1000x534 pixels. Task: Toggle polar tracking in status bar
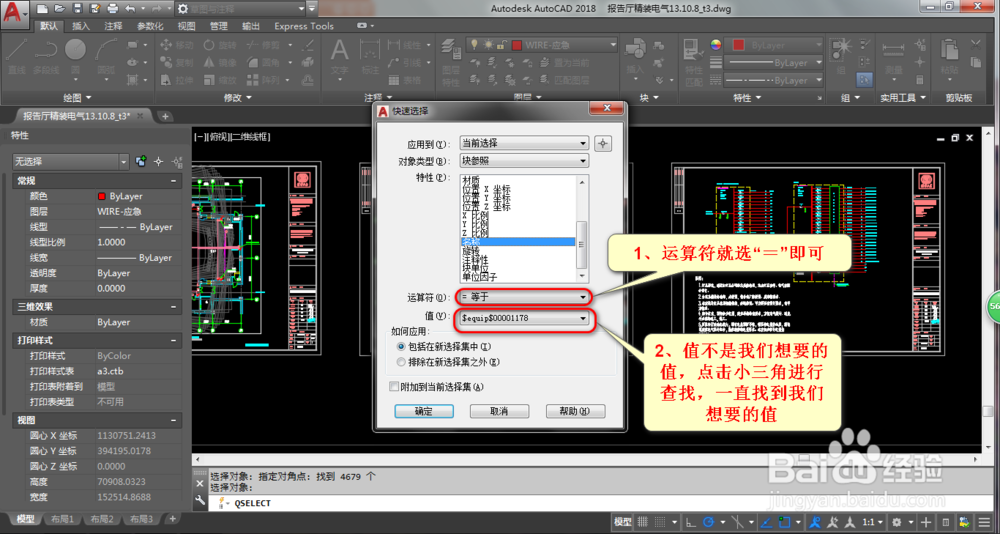click(x=710, y=521)
